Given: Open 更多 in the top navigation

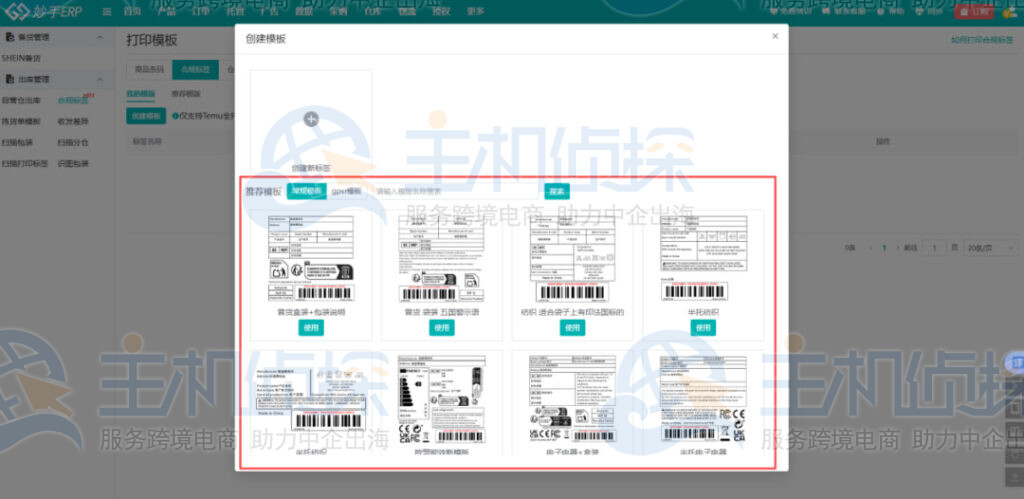Looking at the screenshot, I should pyautogui.click(x=476, y=12).
